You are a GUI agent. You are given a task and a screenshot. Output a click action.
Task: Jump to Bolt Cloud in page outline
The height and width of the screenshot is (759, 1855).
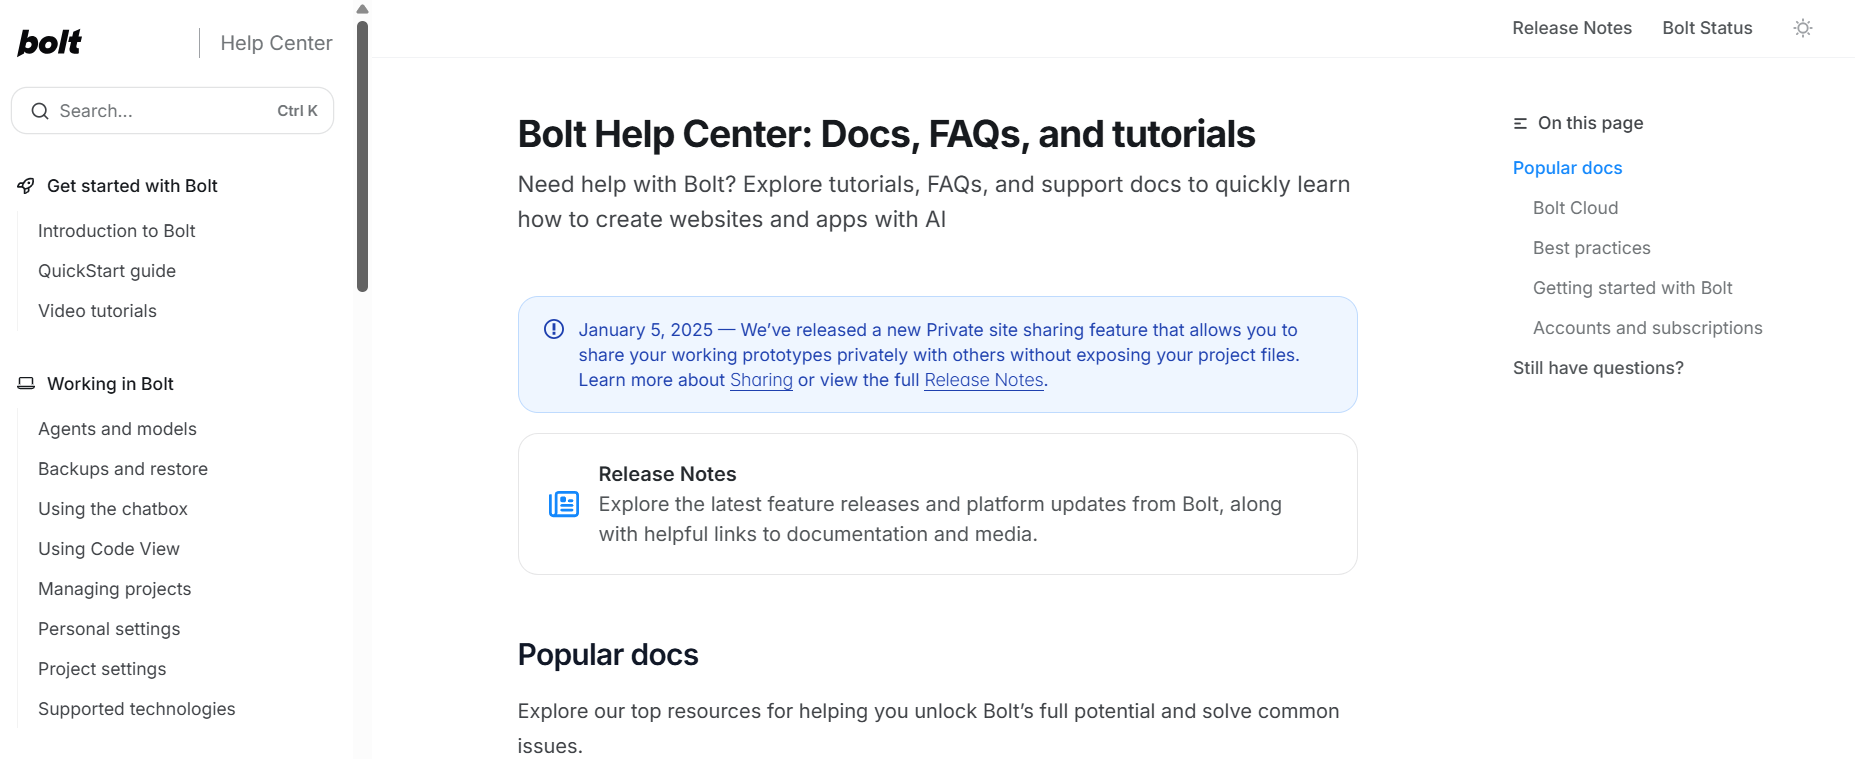pyautogui.click(x=1575, y=208)
